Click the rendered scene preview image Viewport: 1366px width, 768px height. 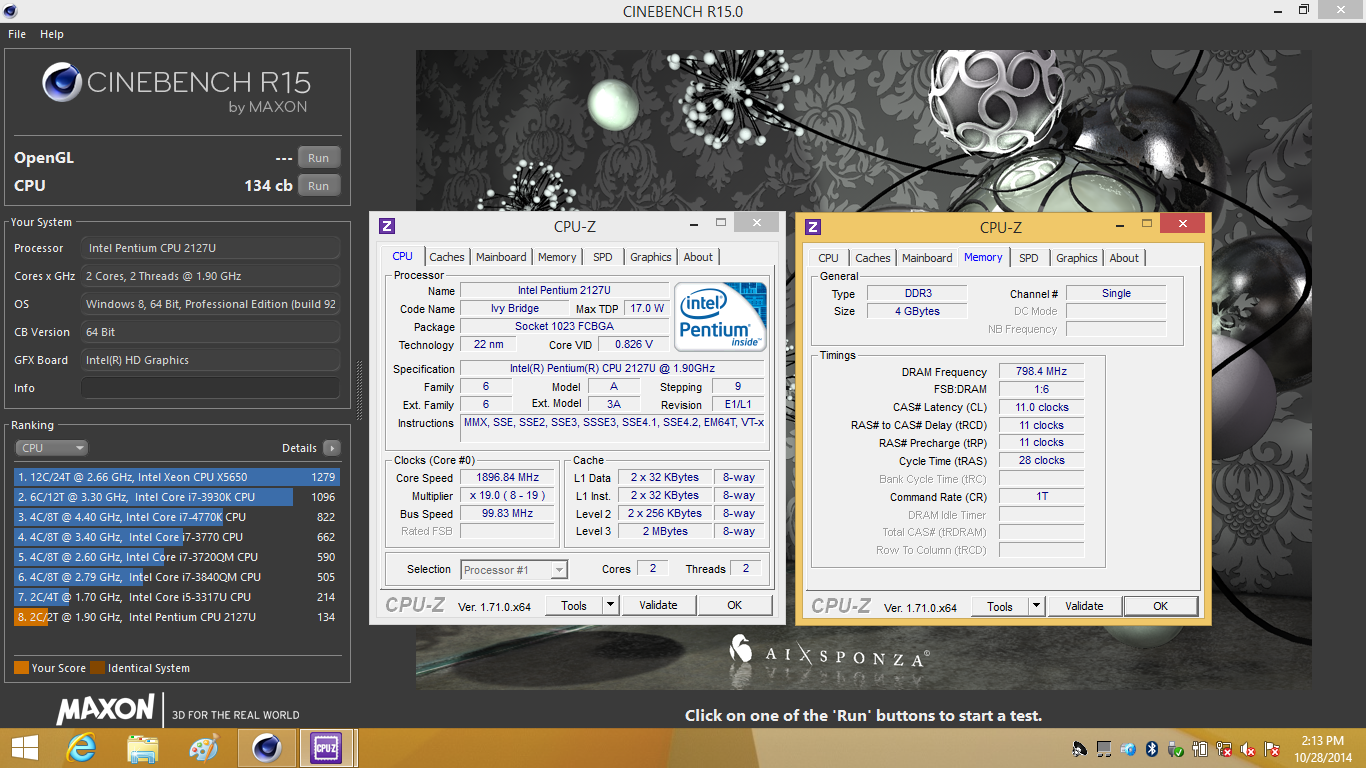[x=863, y=370]
